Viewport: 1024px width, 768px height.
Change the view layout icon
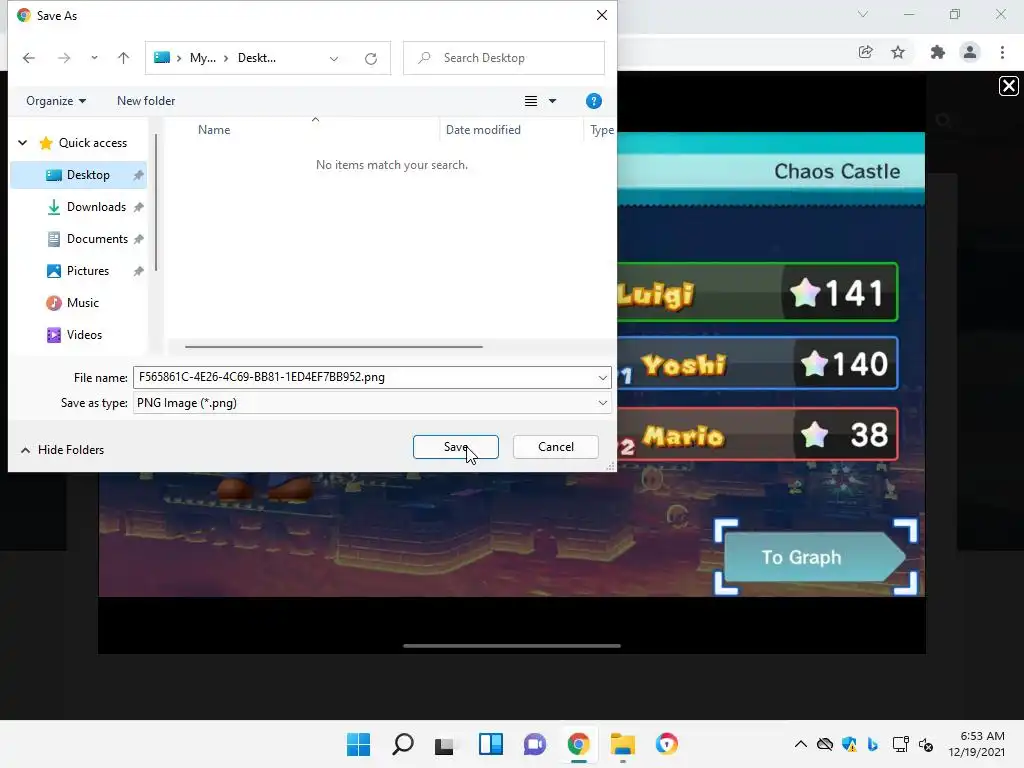531,101
